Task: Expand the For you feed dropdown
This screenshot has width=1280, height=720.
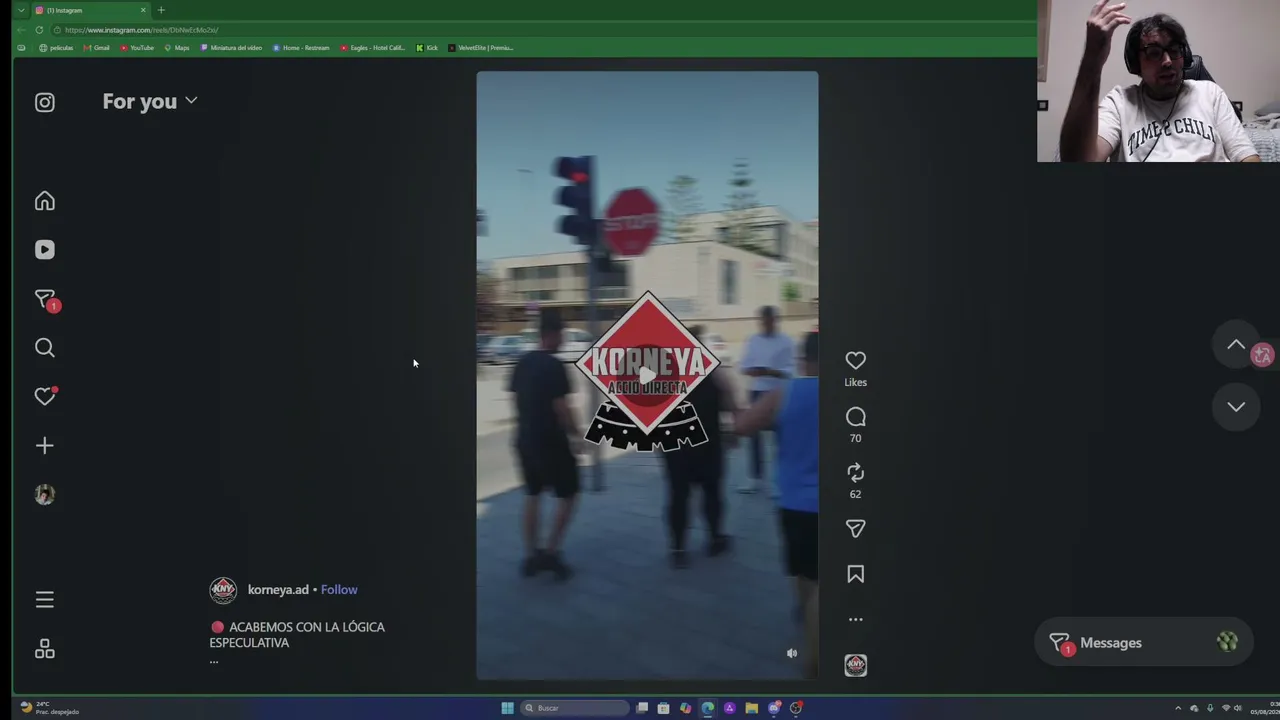Action: point(150,101)
